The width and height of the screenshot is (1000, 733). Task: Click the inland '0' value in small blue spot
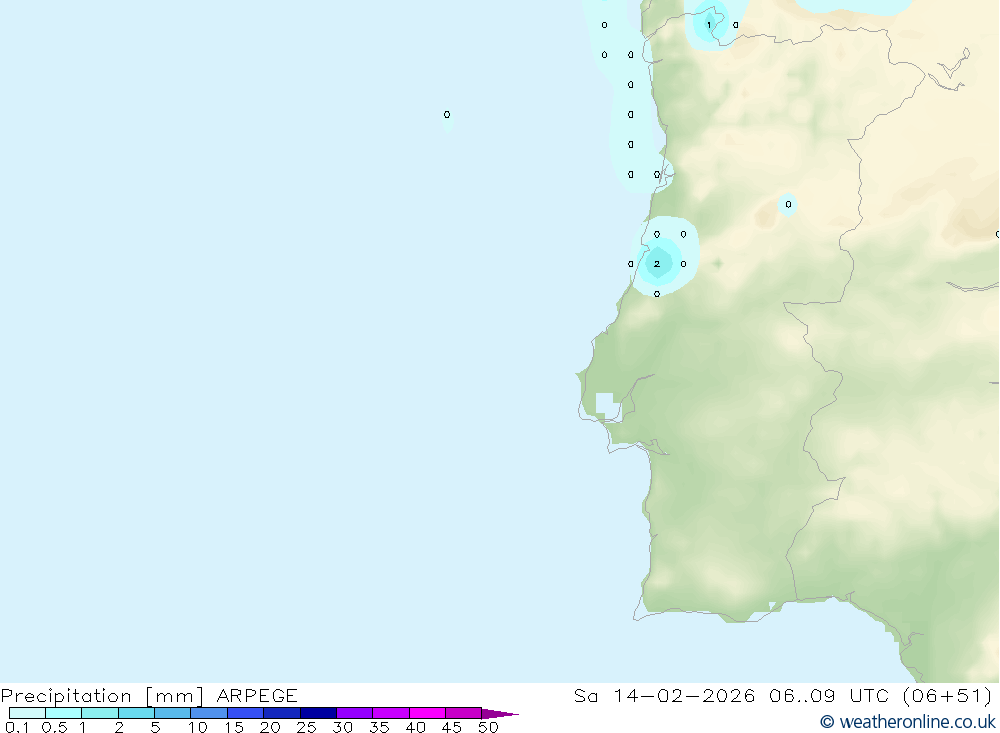pyautogui.click(x=788, y=204)
